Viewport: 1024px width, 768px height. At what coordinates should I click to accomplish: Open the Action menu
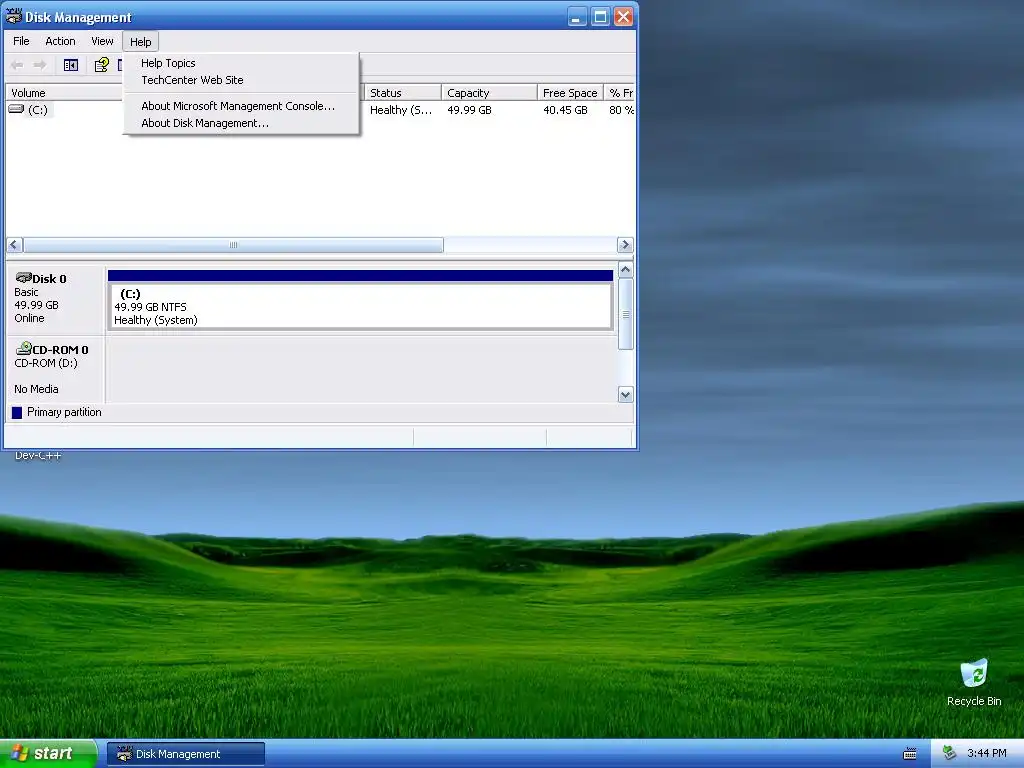pyautogui.click(x=60, y=41)
